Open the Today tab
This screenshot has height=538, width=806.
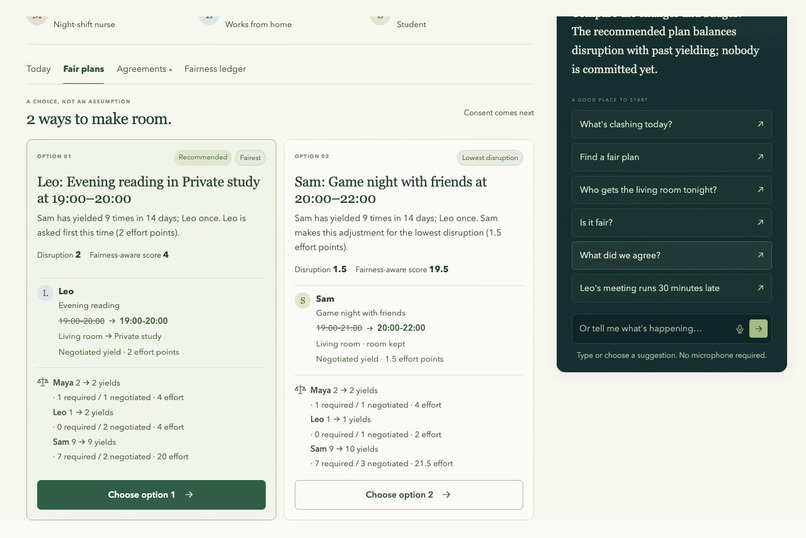[39, 69]
